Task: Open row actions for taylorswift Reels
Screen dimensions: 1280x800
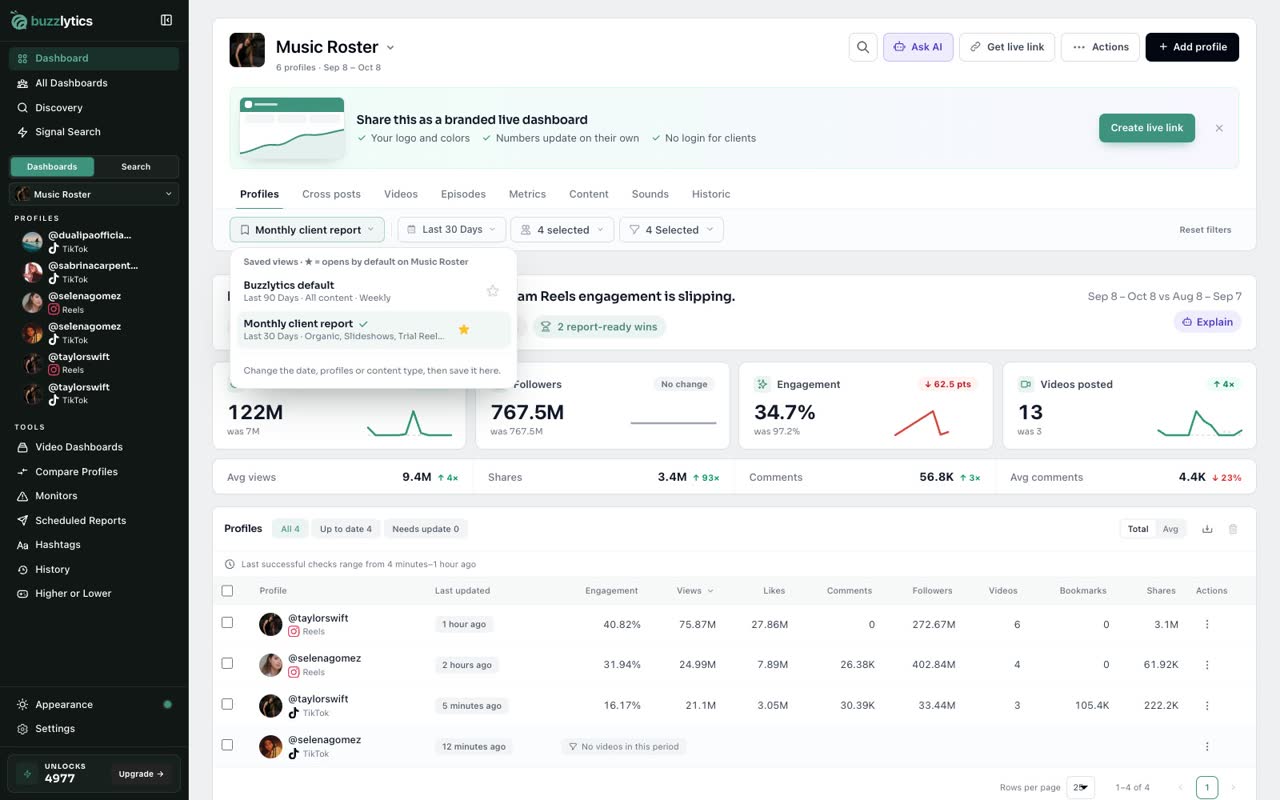Action: pos(1207,624)
